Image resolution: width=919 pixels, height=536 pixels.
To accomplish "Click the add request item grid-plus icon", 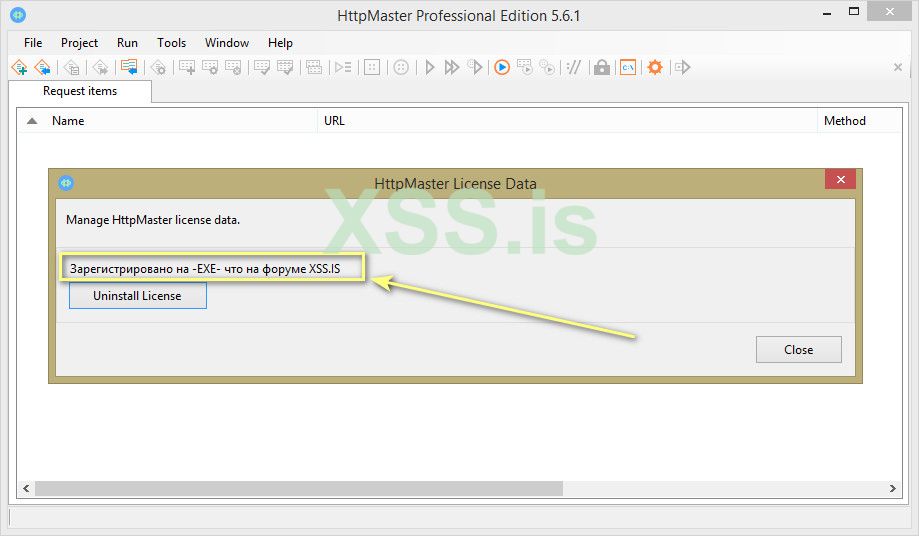I will click(187, 67).
